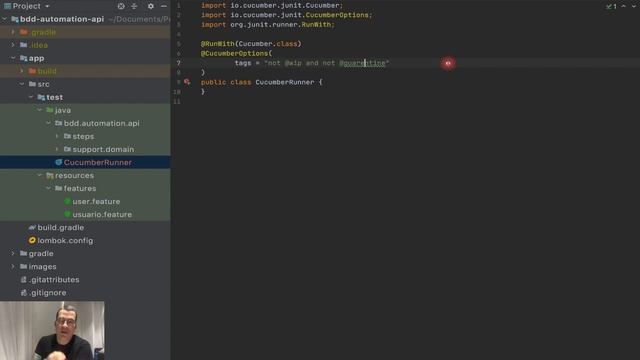Collapse the features folder
Screen dimensions: 640x360
[x=49, y=188]
